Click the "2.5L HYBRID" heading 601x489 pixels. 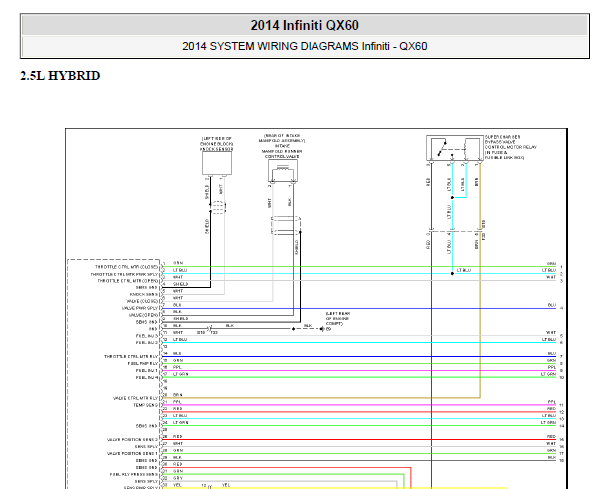[x=60, y=75]
